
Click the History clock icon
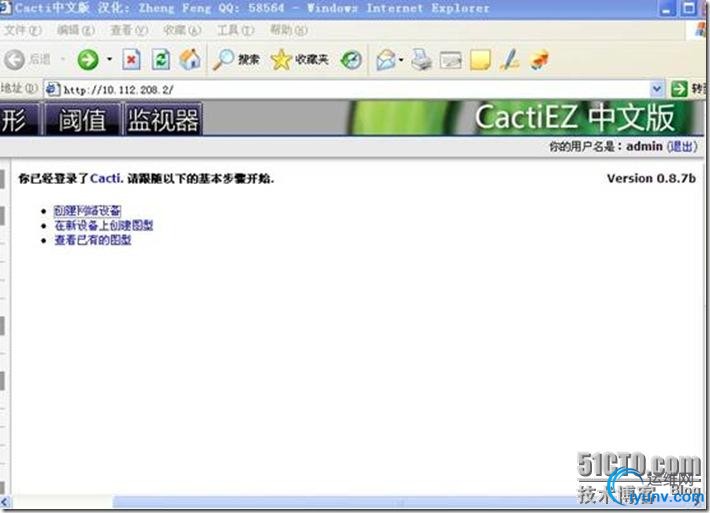point(351,60)
